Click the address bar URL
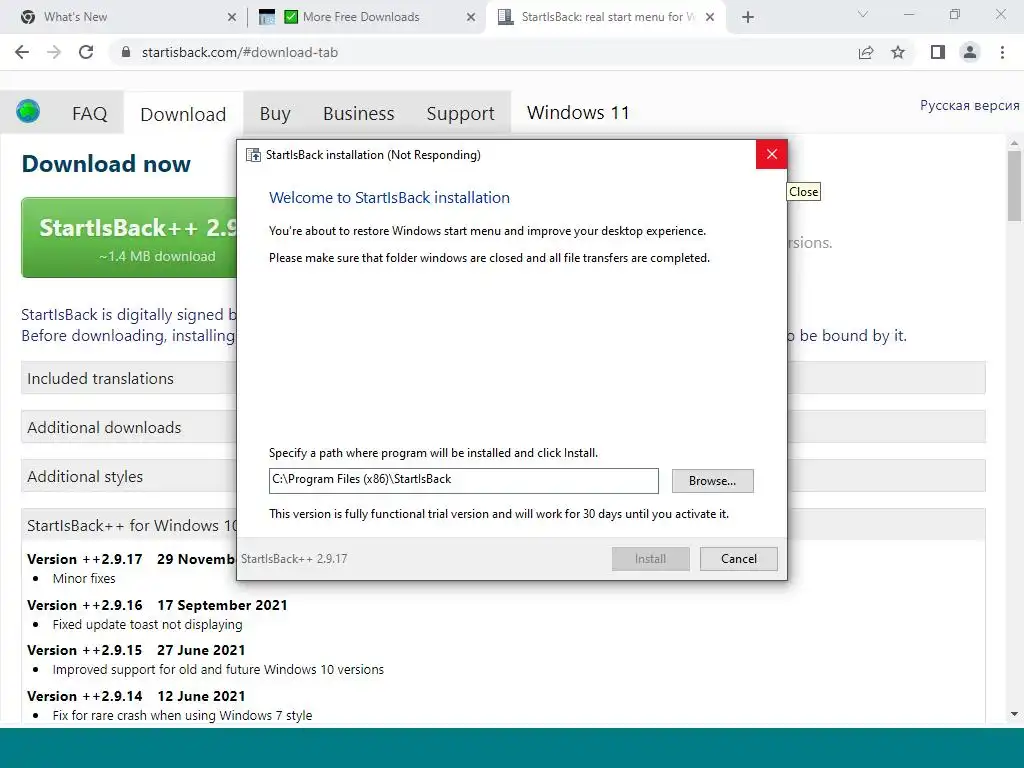Screen dimensions: 1024x768 point(240,52)
